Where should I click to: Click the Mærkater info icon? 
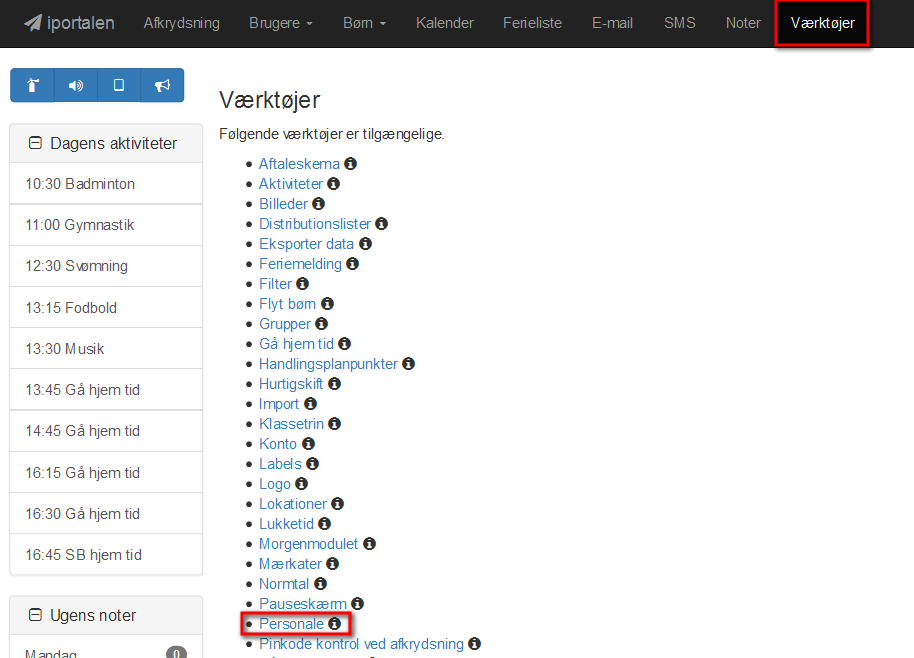(x=332, y=564)
